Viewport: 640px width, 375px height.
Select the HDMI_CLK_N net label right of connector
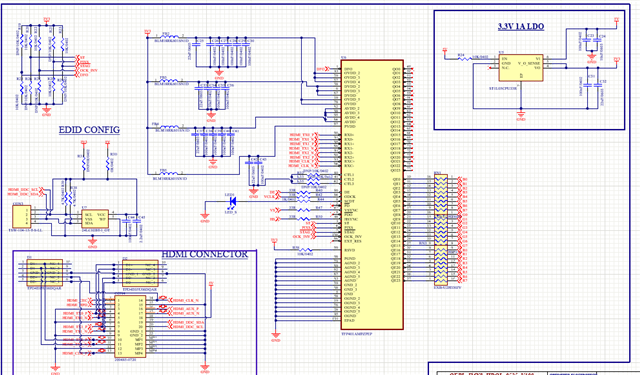click(186, 300)
